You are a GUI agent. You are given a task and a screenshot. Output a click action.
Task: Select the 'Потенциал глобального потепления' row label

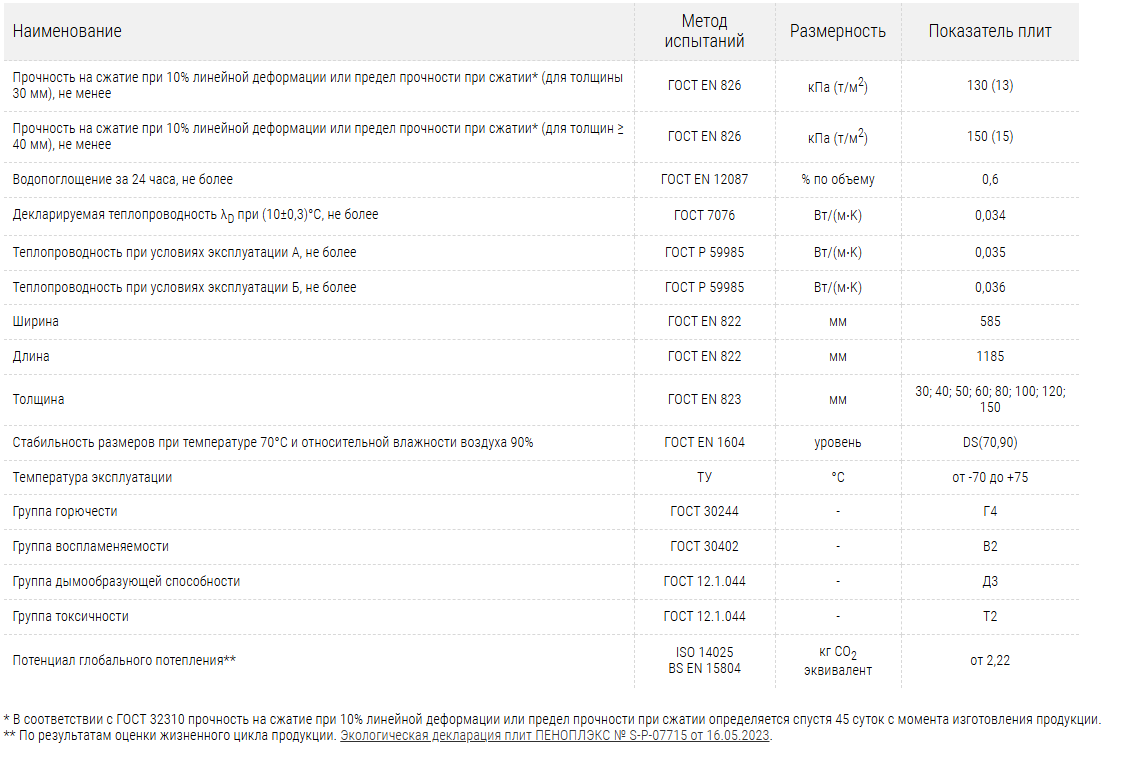click(124, 660)
